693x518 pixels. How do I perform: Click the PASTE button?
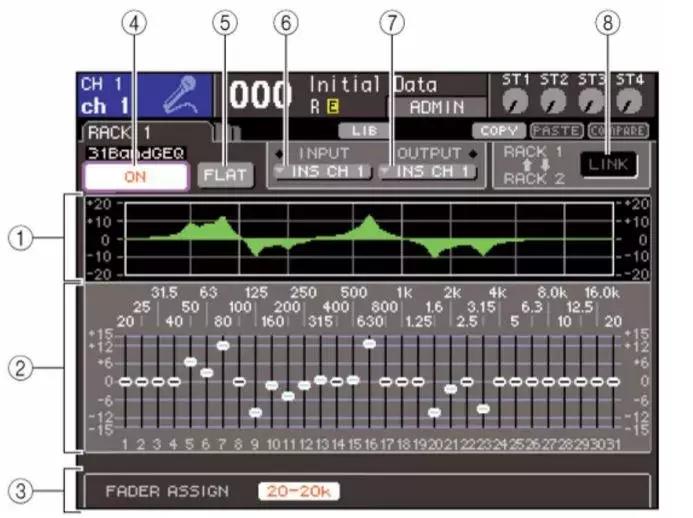point(556,131)
